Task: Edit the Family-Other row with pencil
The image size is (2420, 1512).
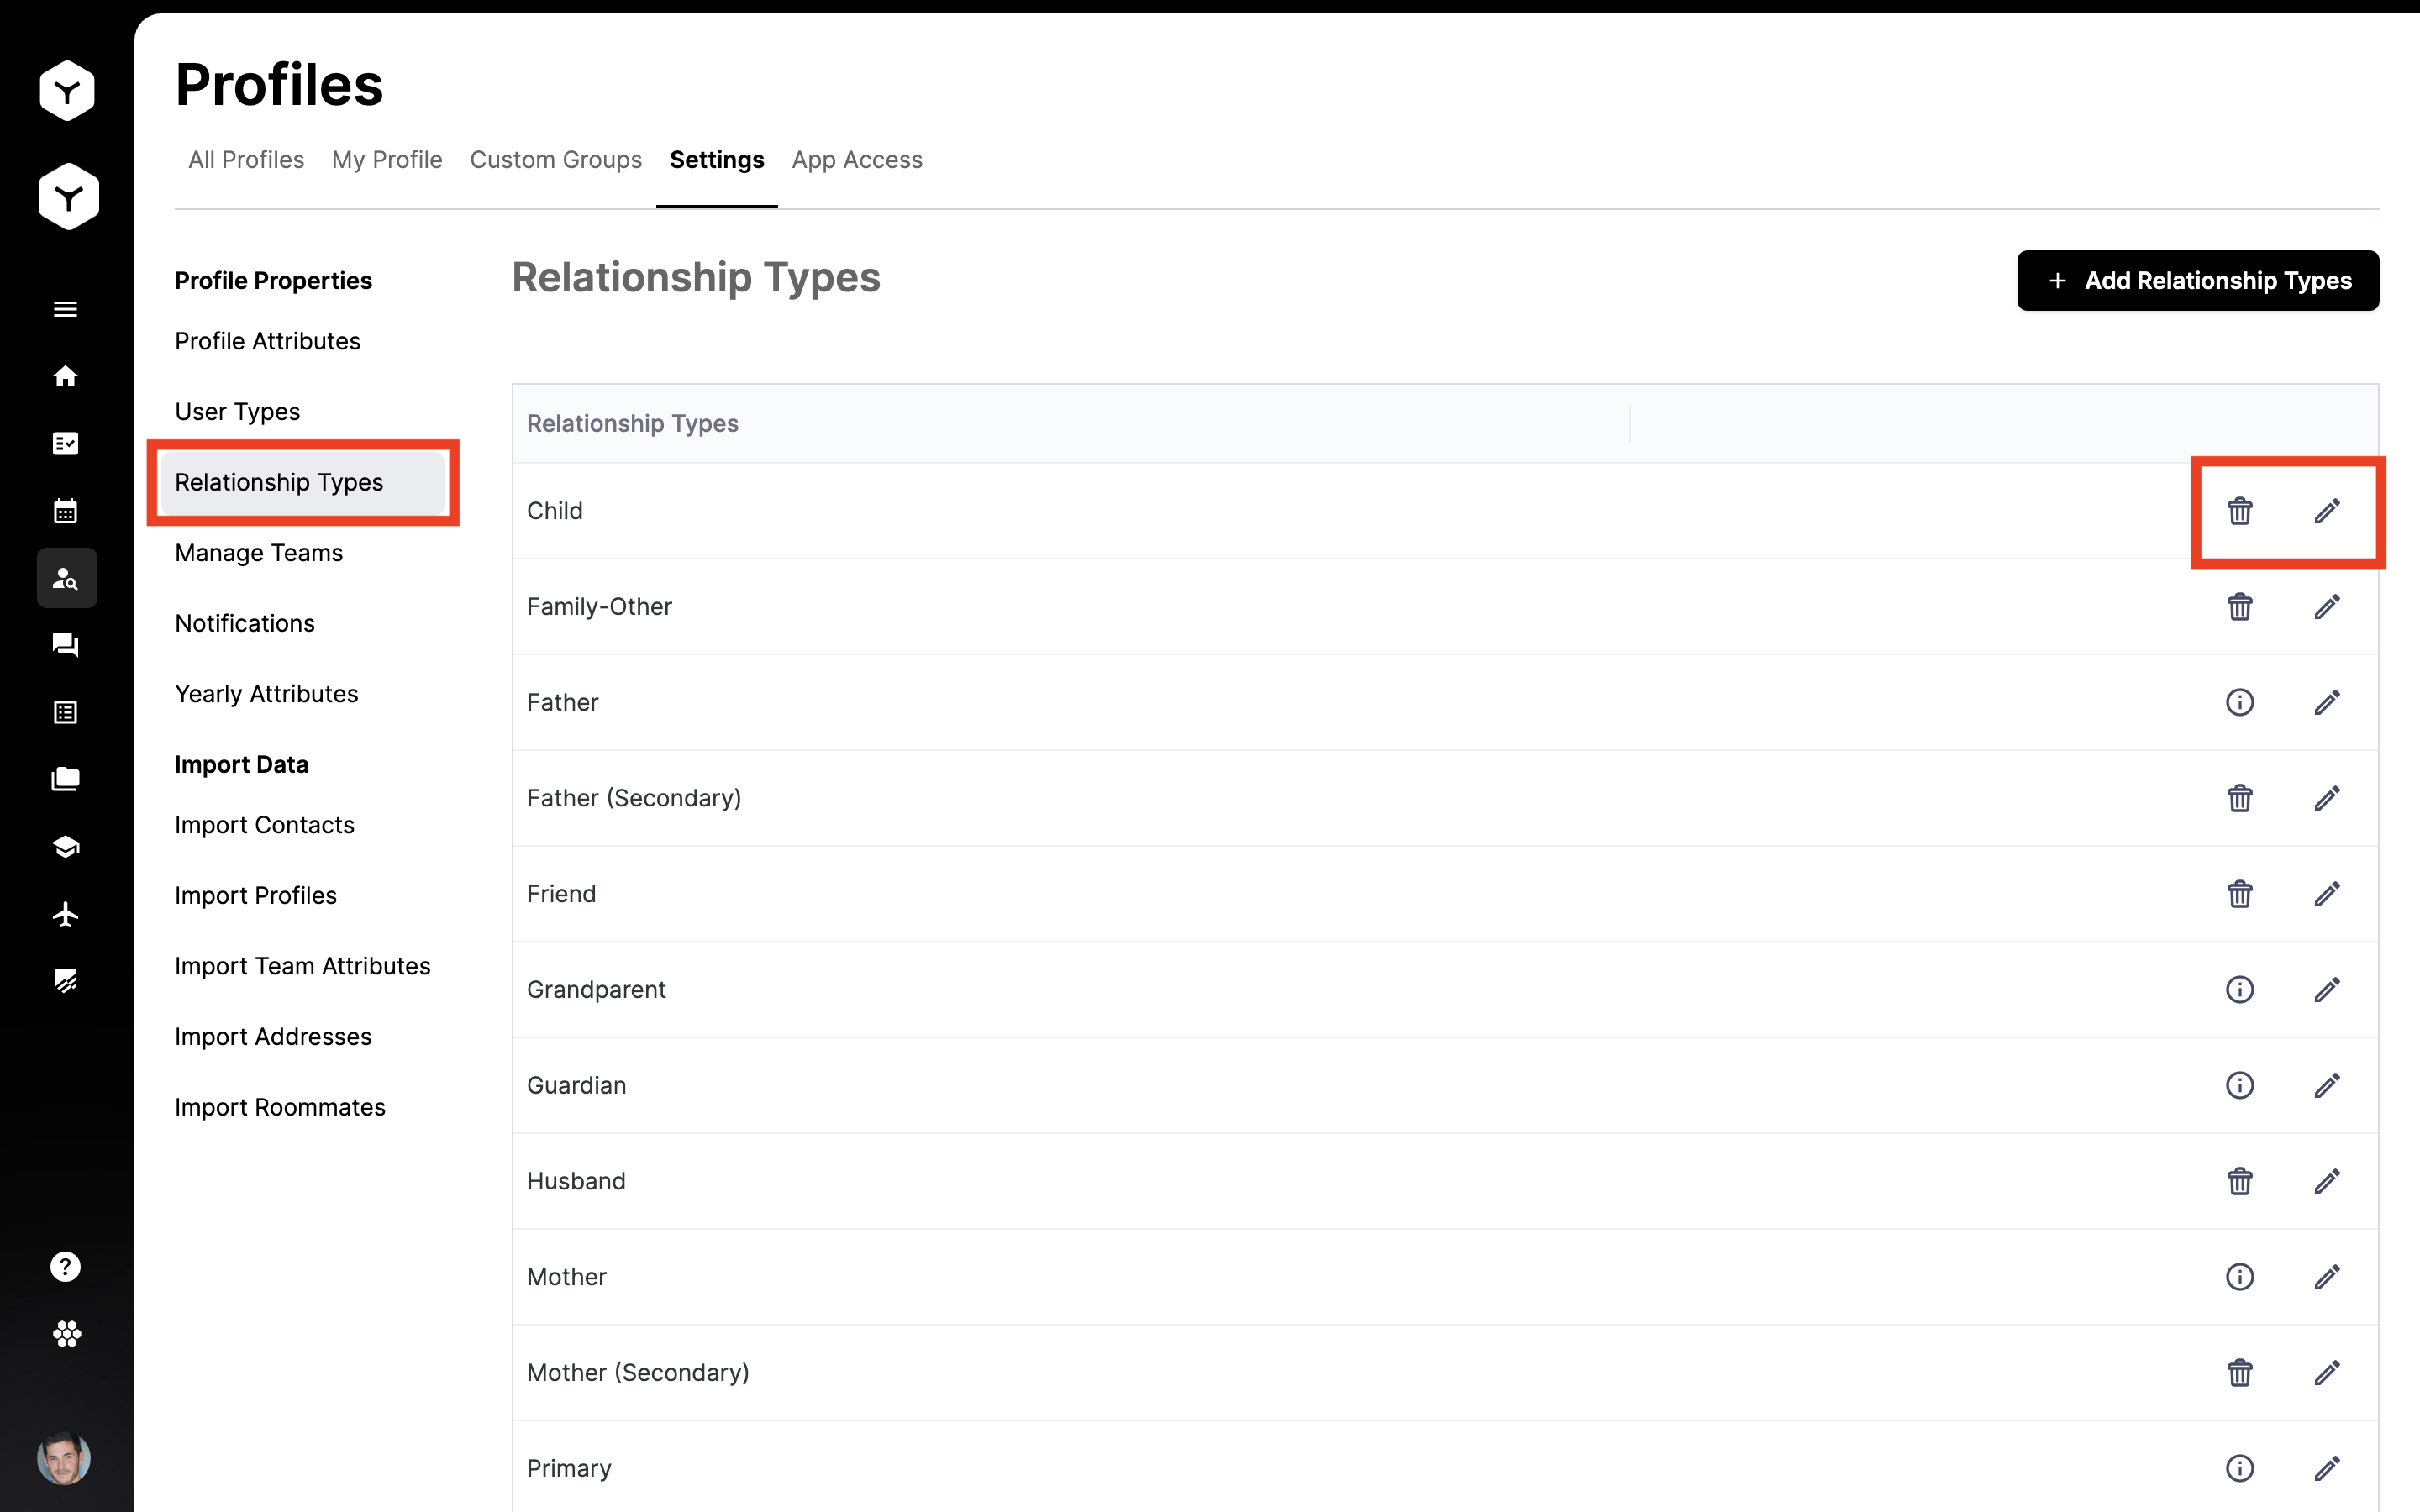Action: (x=2326, y=607)
